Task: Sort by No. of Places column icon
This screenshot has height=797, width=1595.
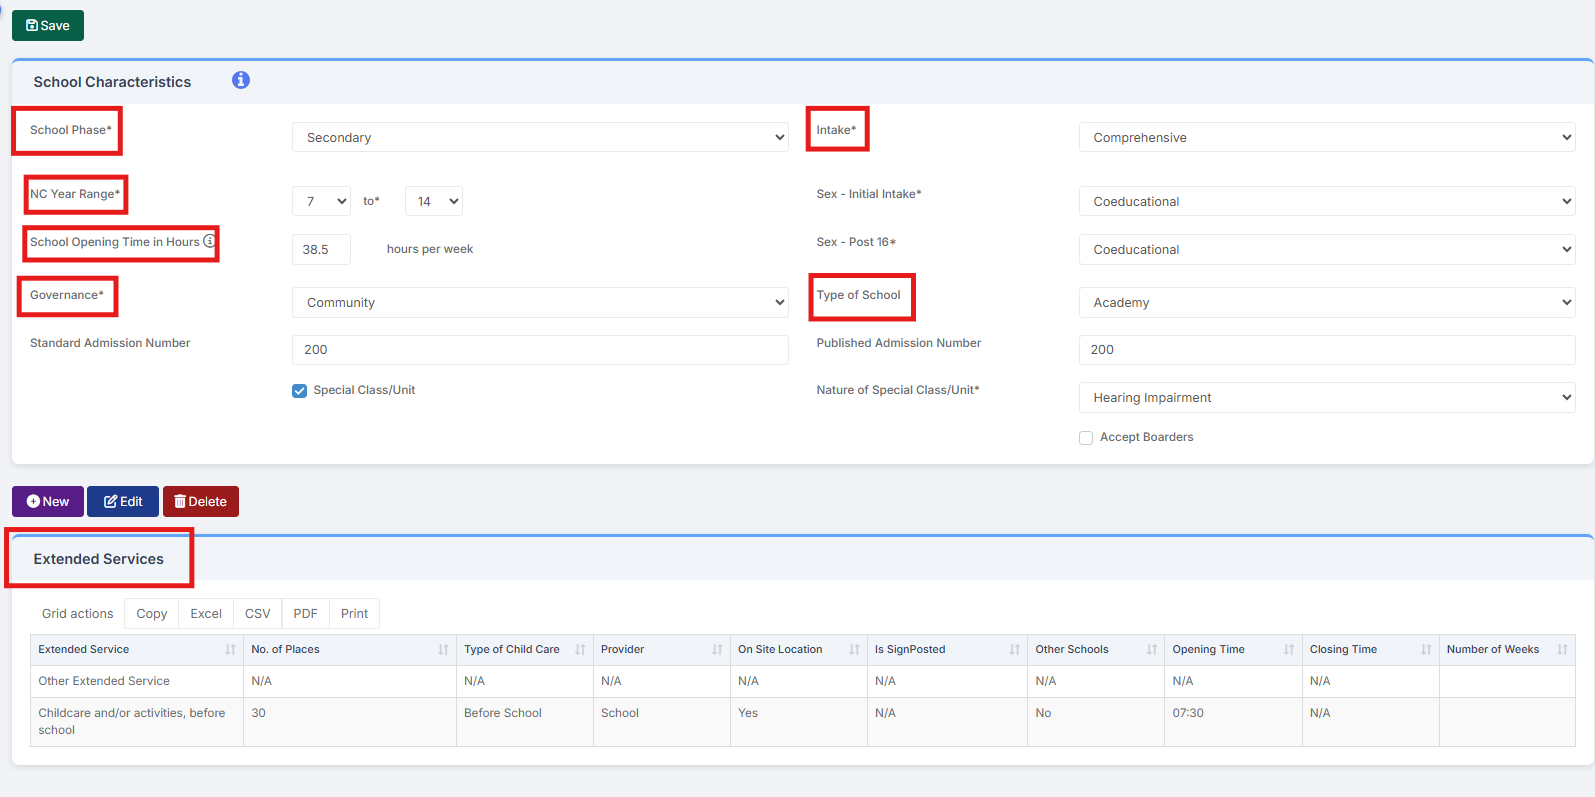Action: coord(443,650)
